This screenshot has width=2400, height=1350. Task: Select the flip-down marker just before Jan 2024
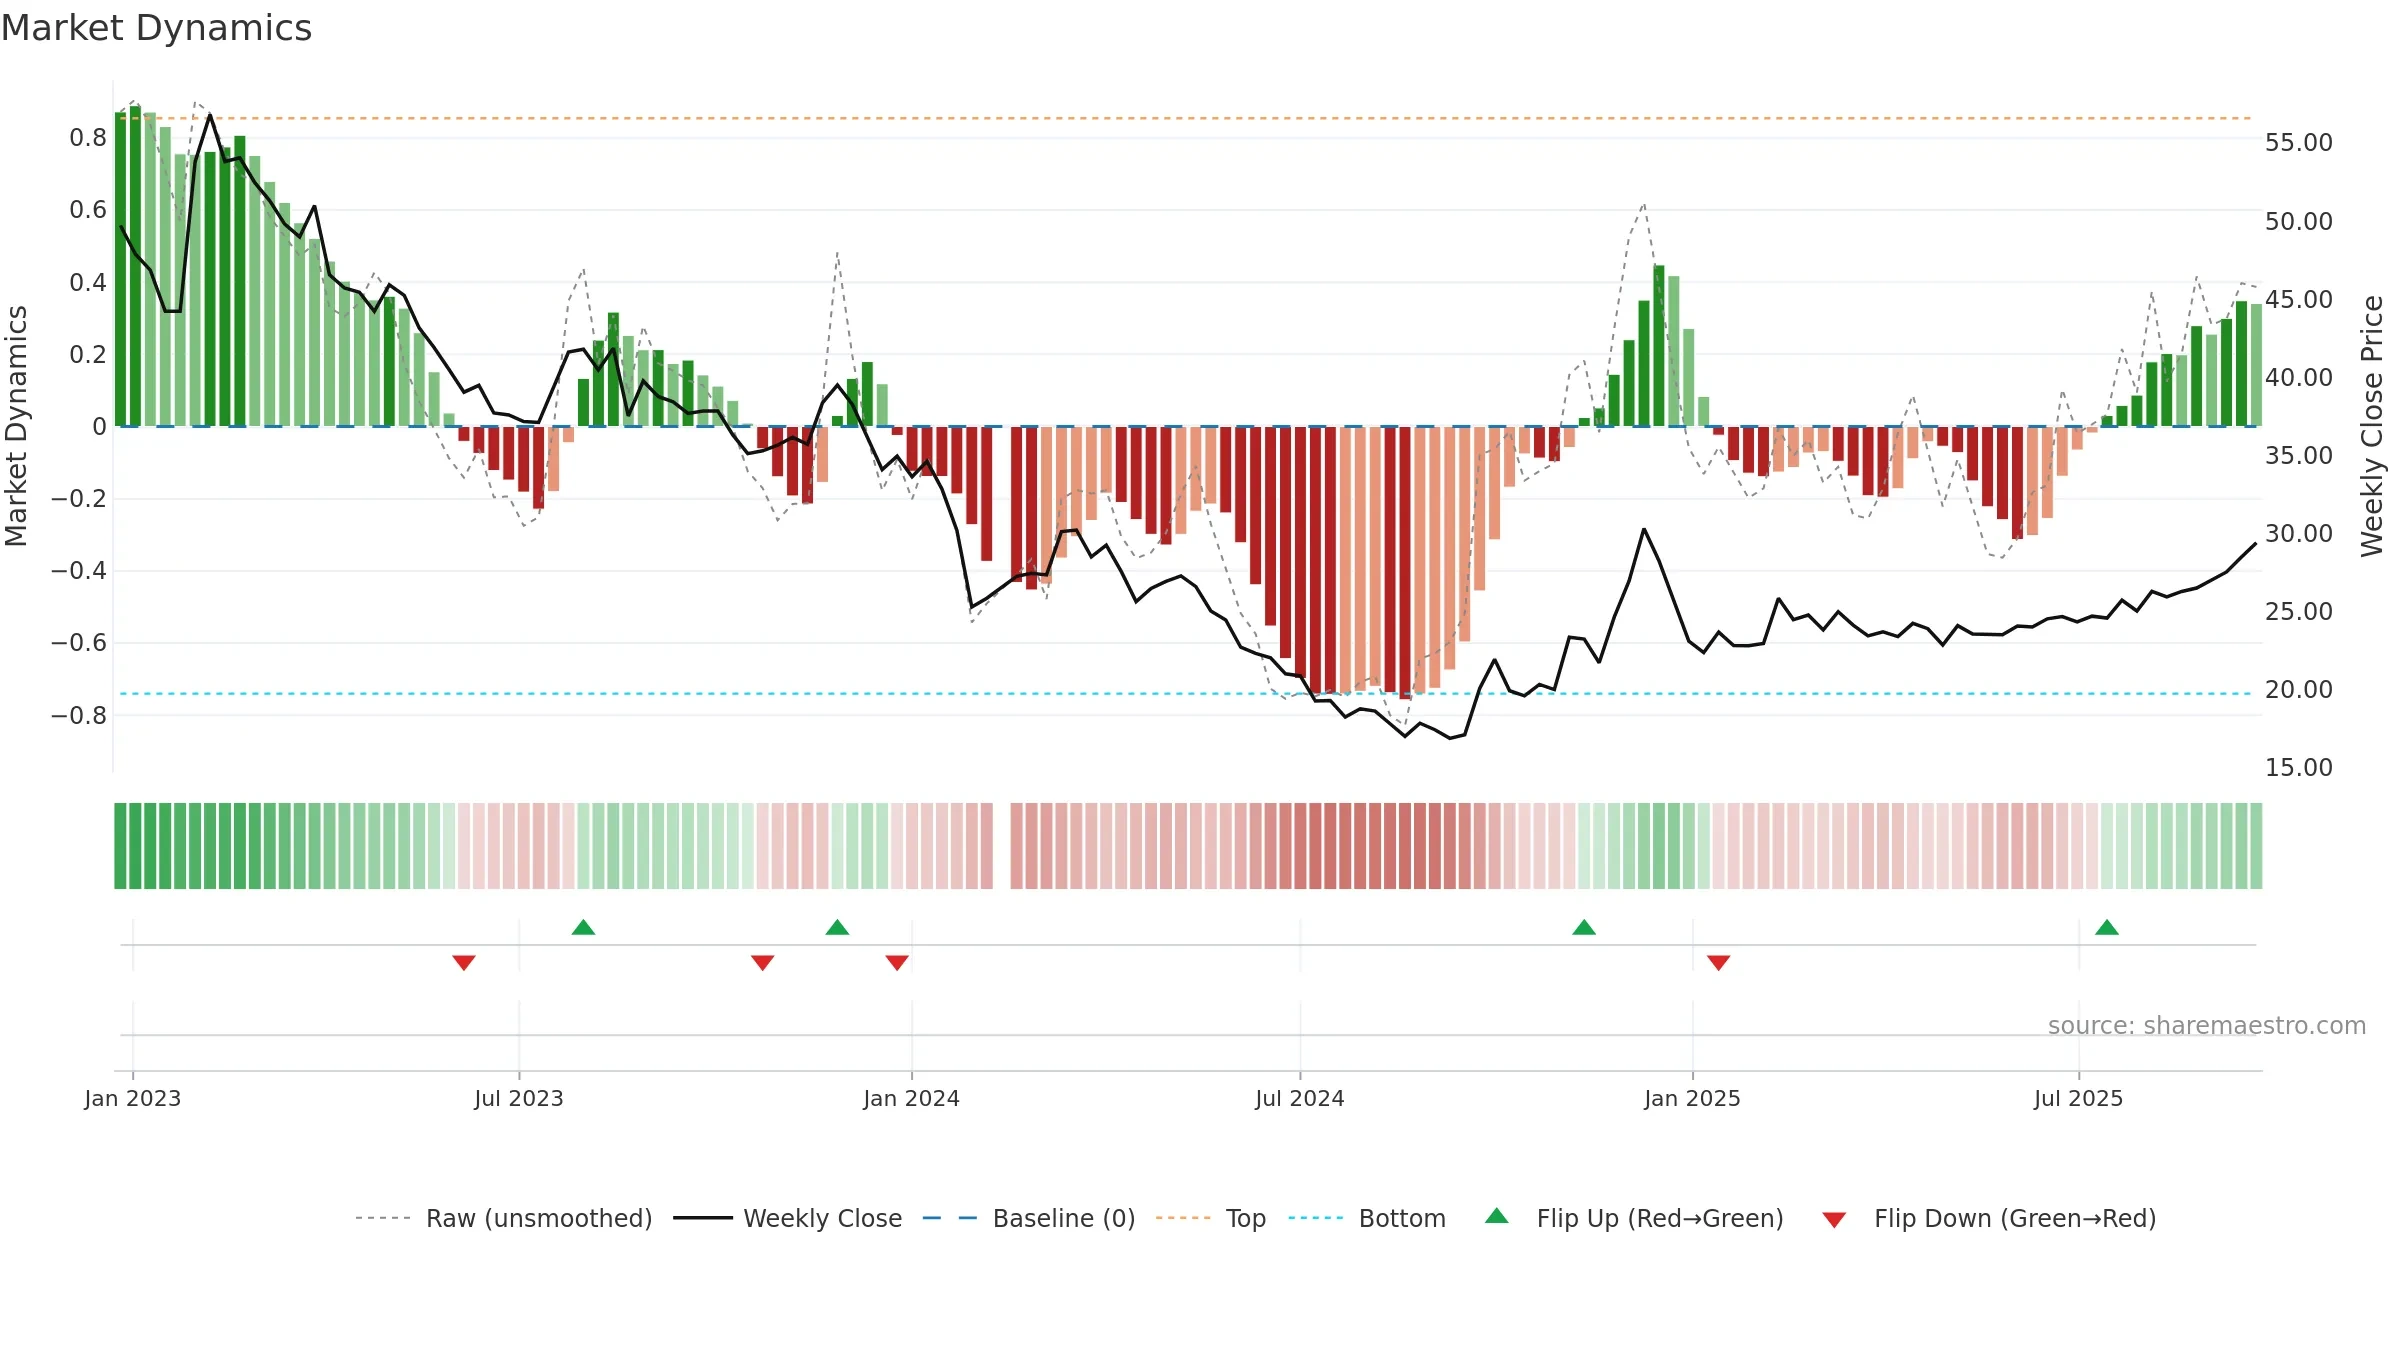point(897,962)
